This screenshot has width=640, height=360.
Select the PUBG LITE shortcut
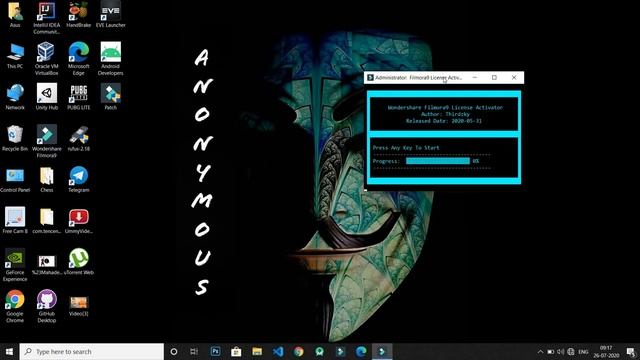click(78, 97)
